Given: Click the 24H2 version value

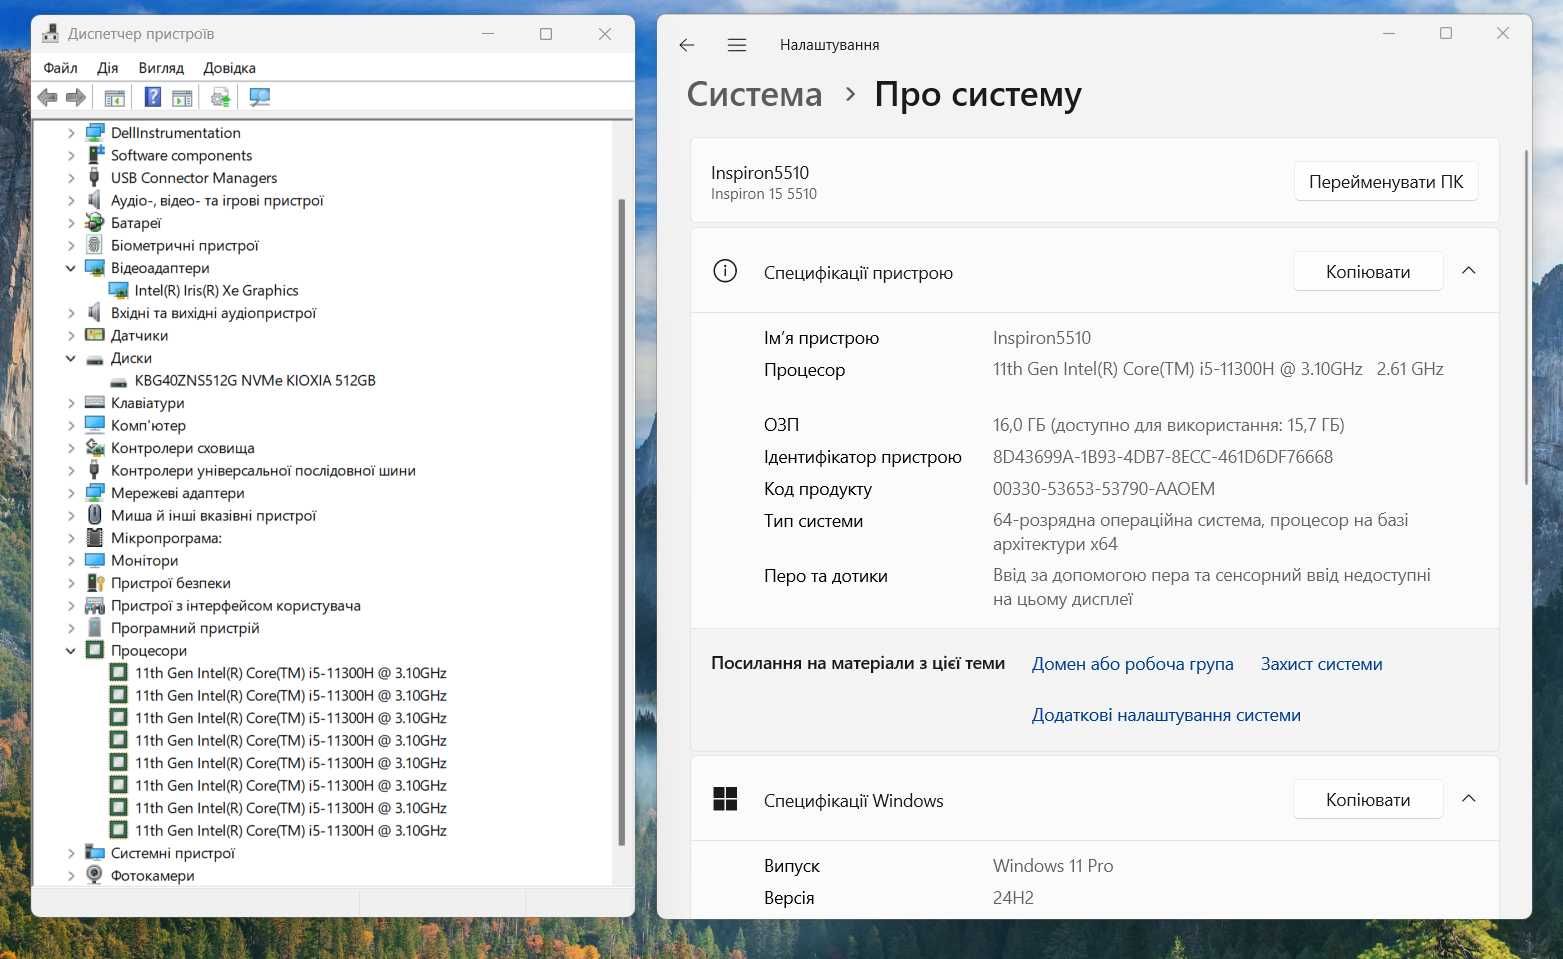Looking at the screenshot, I should pos(1012,898).
